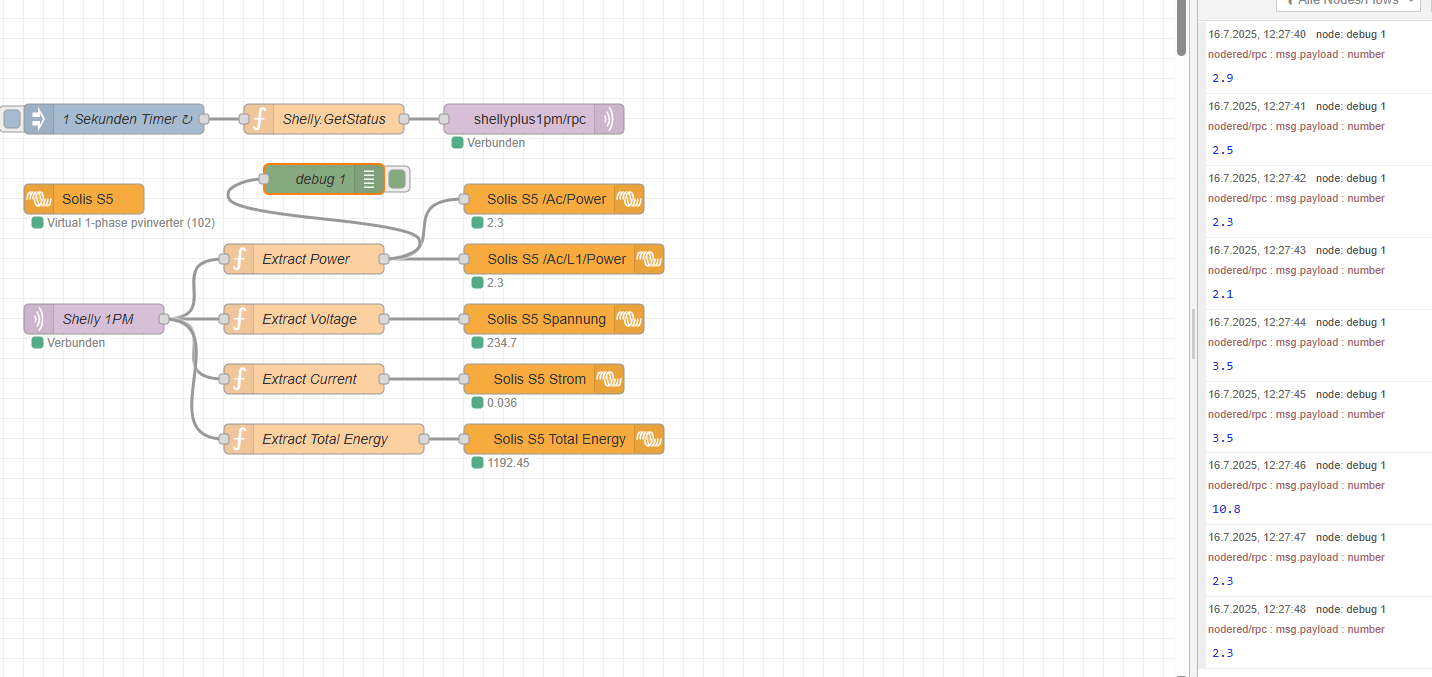Click the Victron icon on Solis S5 /Ac/L1/Power
The height and width of the screenshot is (677, 1432).
649,259
